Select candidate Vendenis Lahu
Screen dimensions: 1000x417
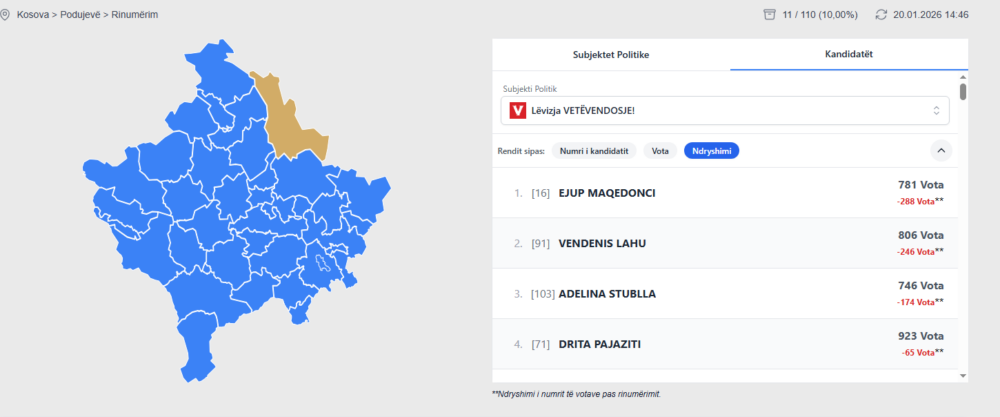click(600, 243)
